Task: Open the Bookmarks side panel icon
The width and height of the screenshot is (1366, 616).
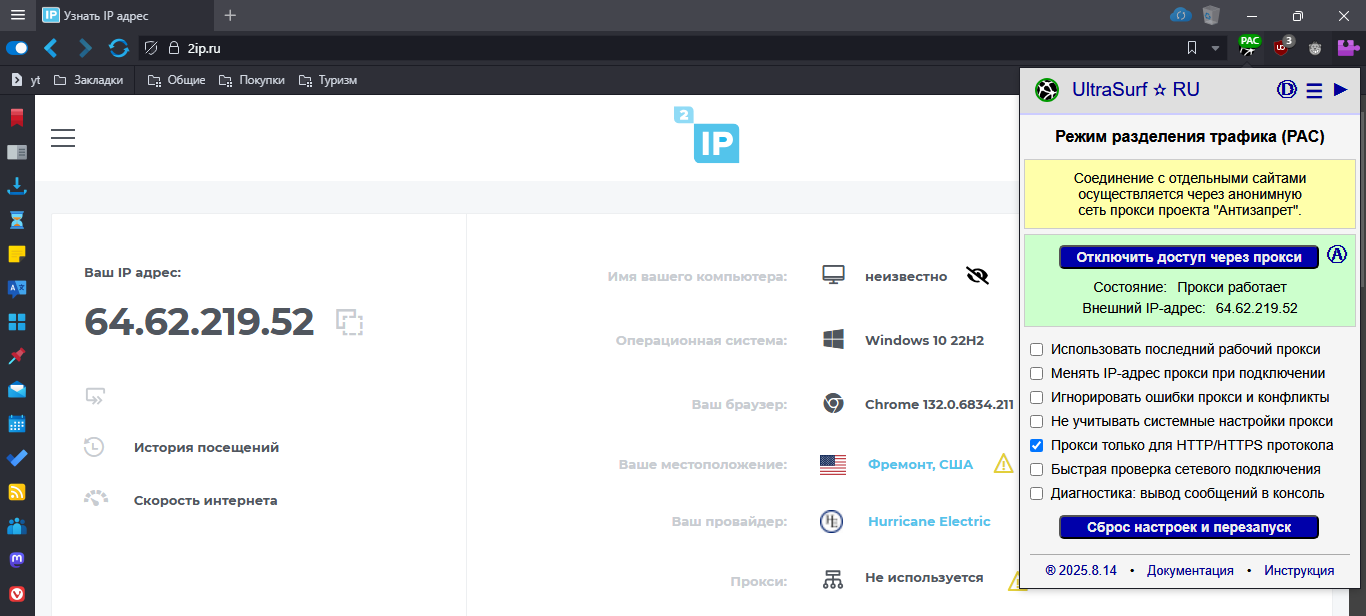Action: tap(17, 118)
